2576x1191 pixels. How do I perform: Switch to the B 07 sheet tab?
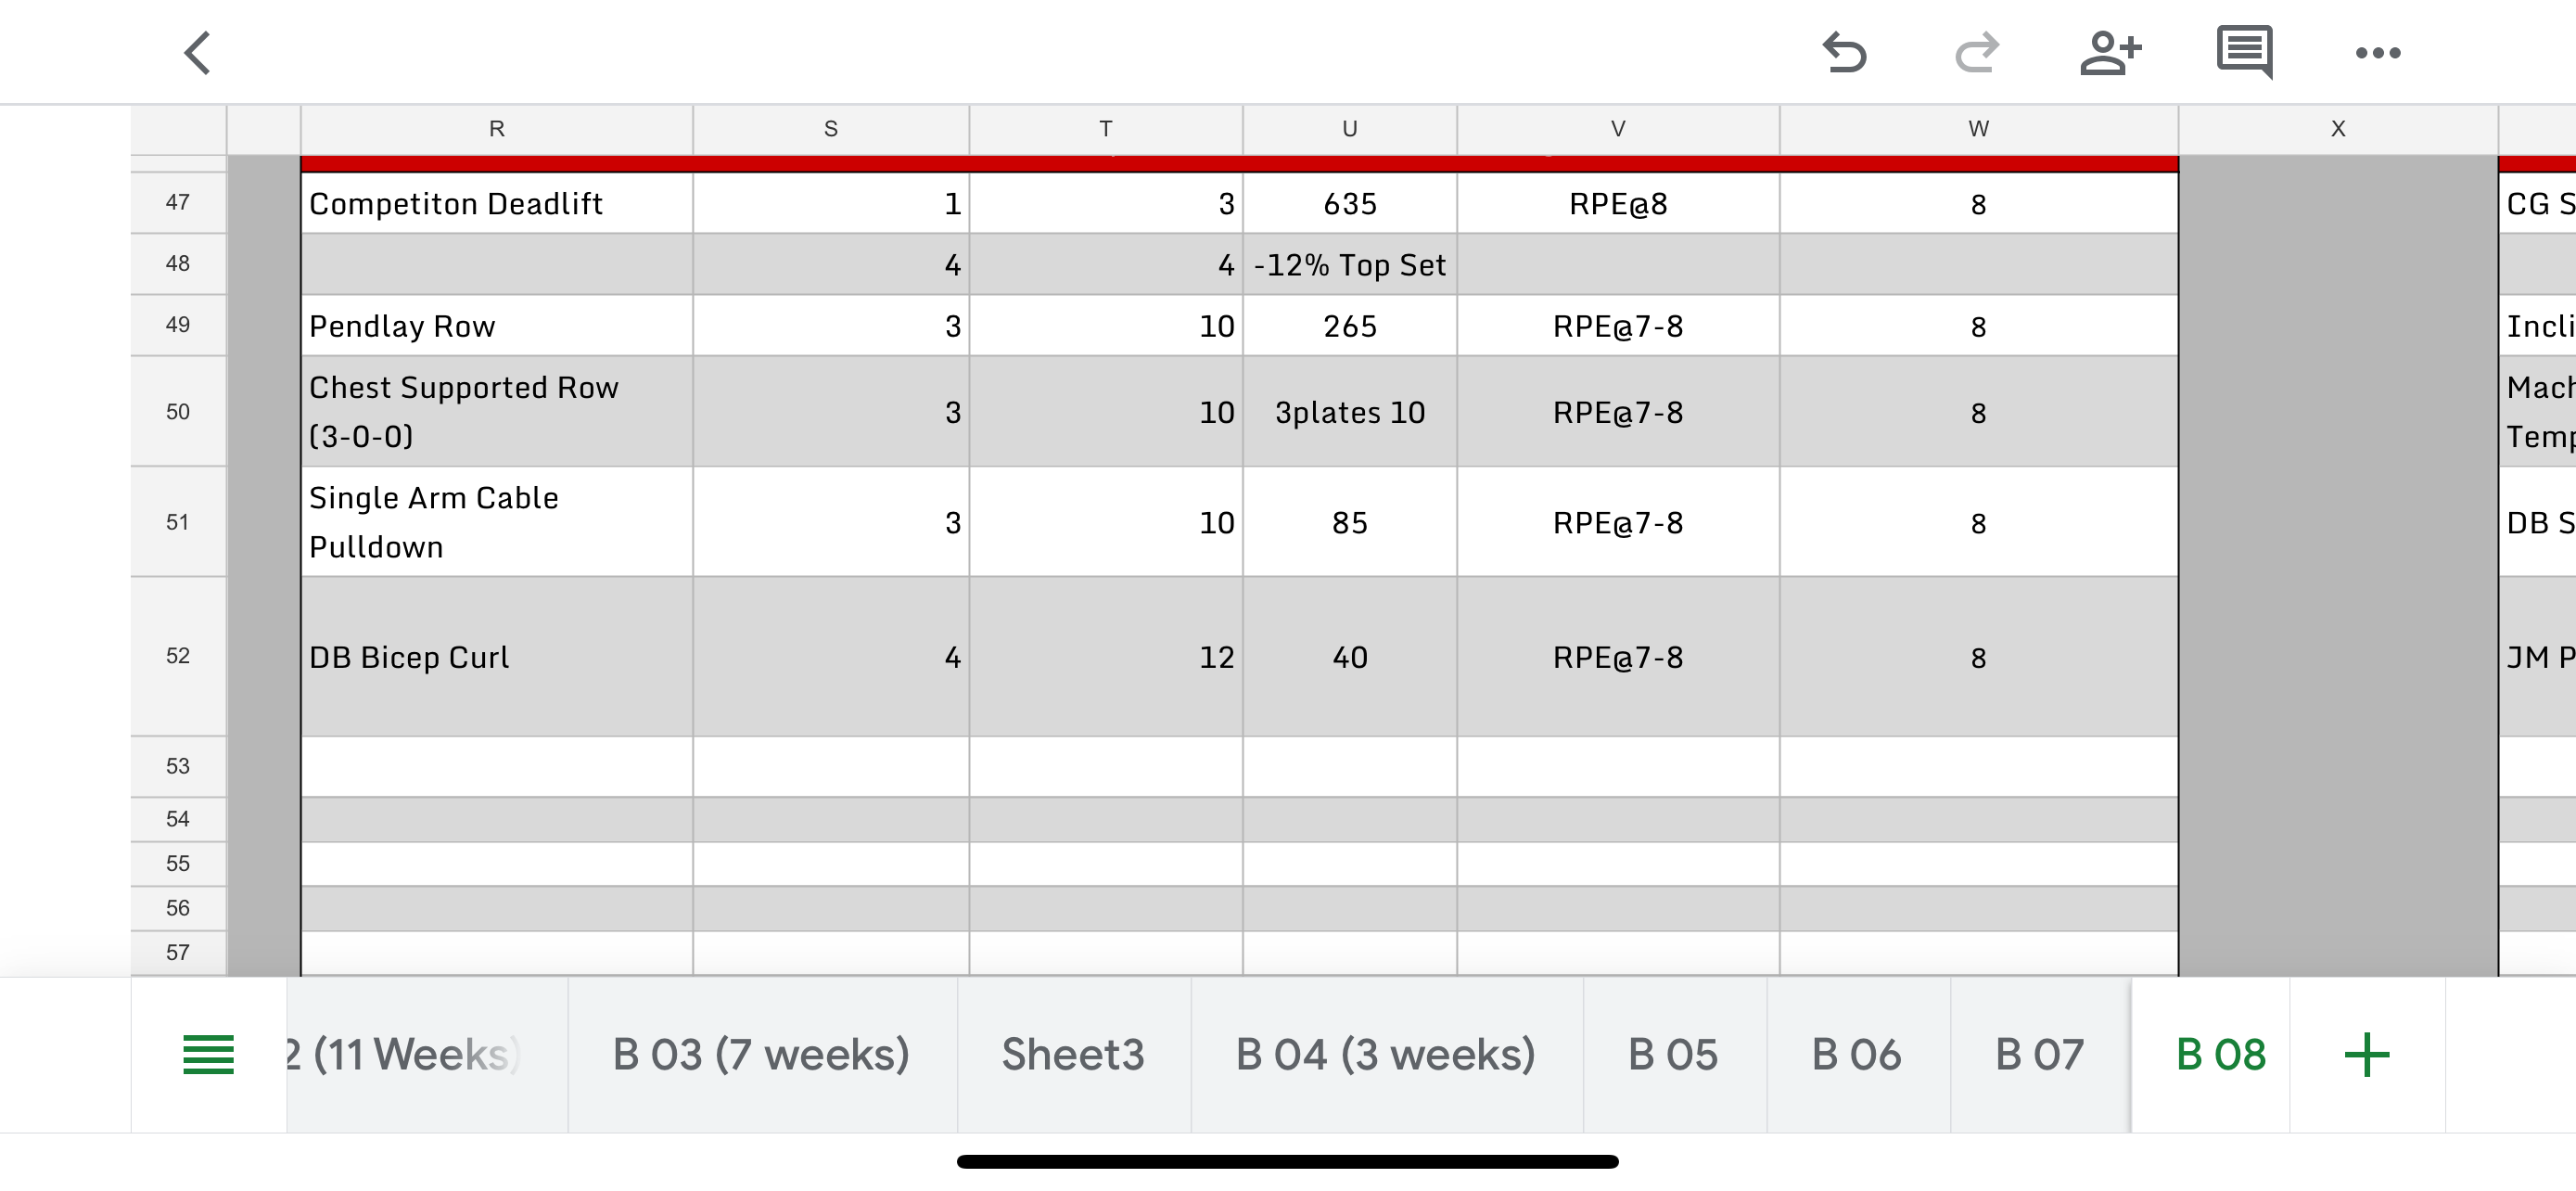[x=2039, y=1055]
